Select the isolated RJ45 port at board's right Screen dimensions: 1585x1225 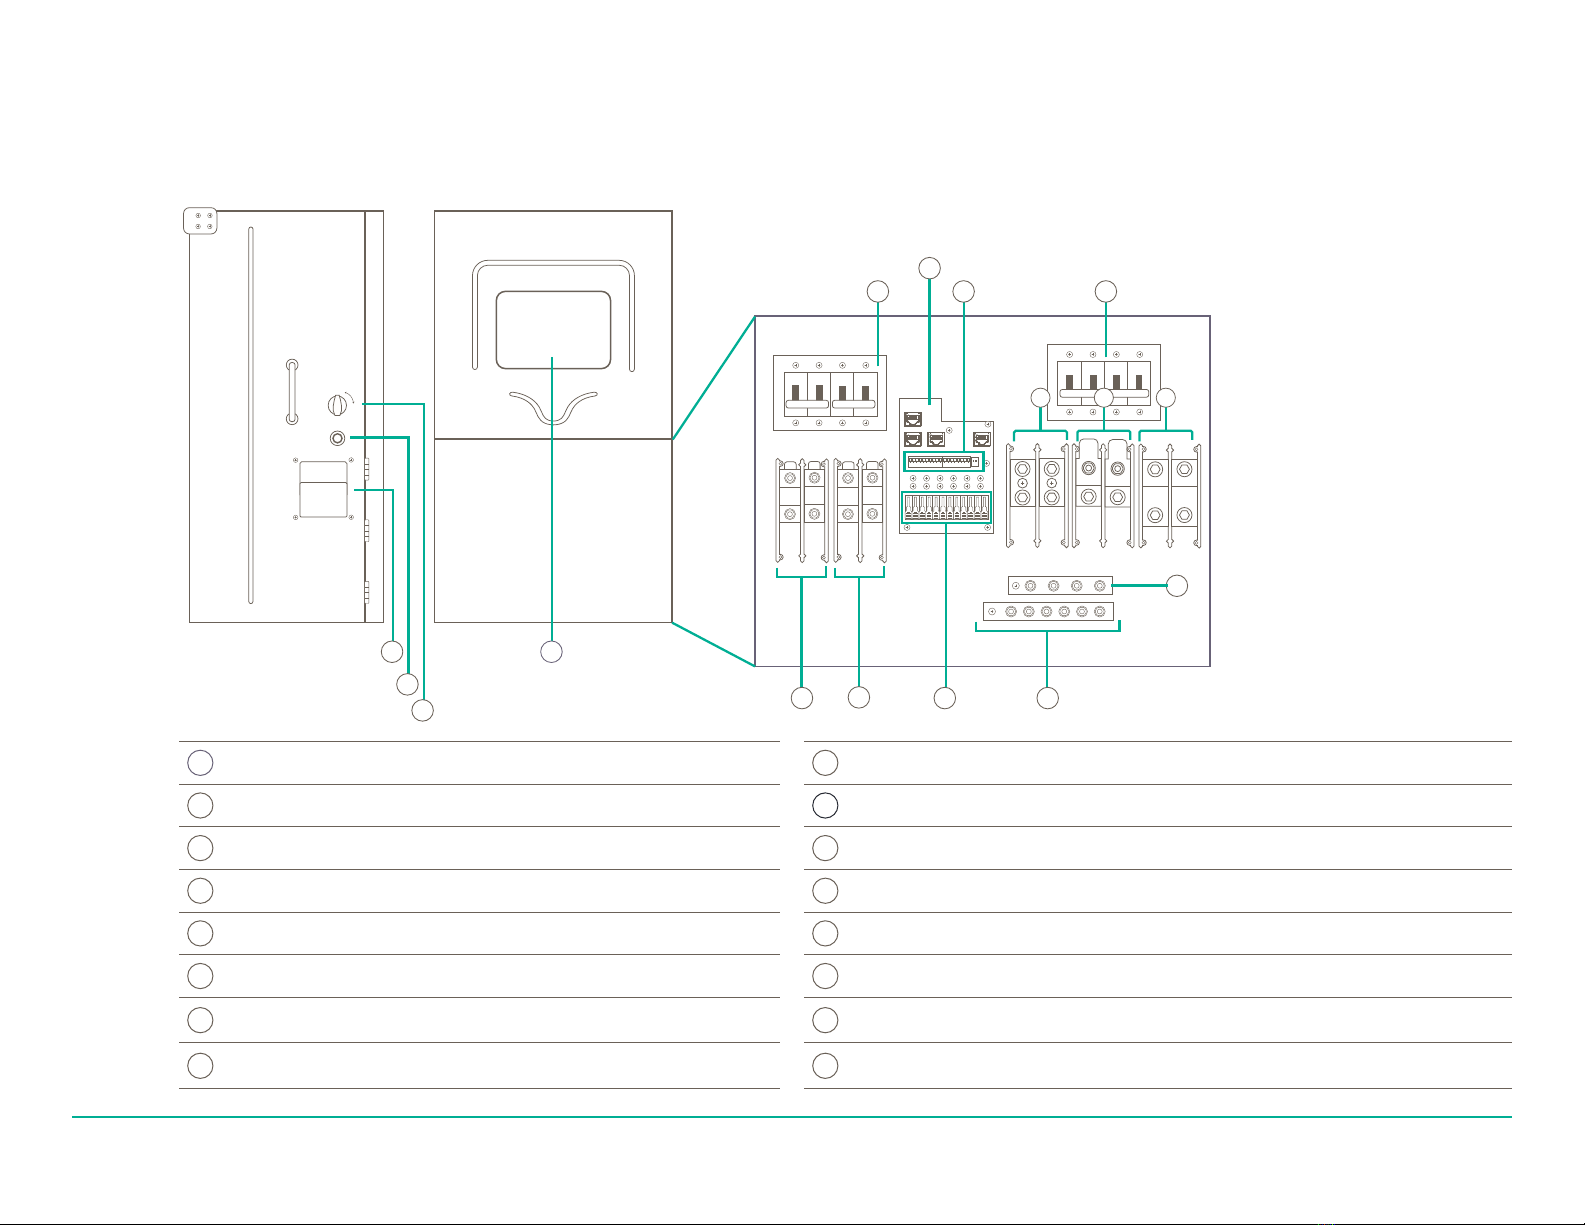[x=982, y=439]
